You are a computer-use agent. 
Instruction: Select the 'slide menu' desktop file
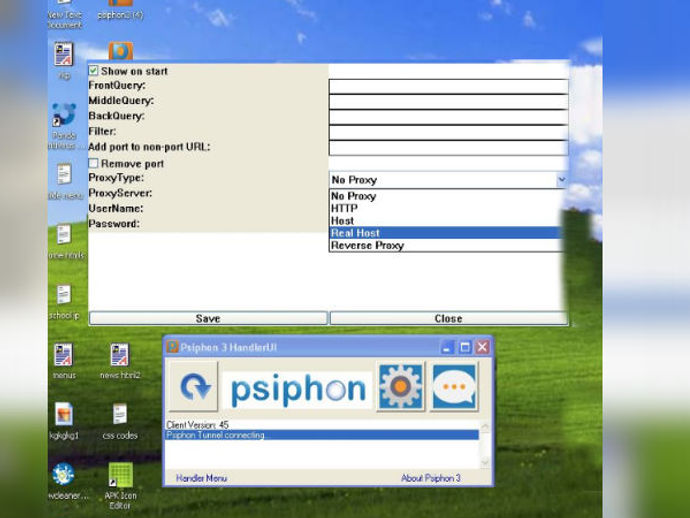click(x=65, y=181)
